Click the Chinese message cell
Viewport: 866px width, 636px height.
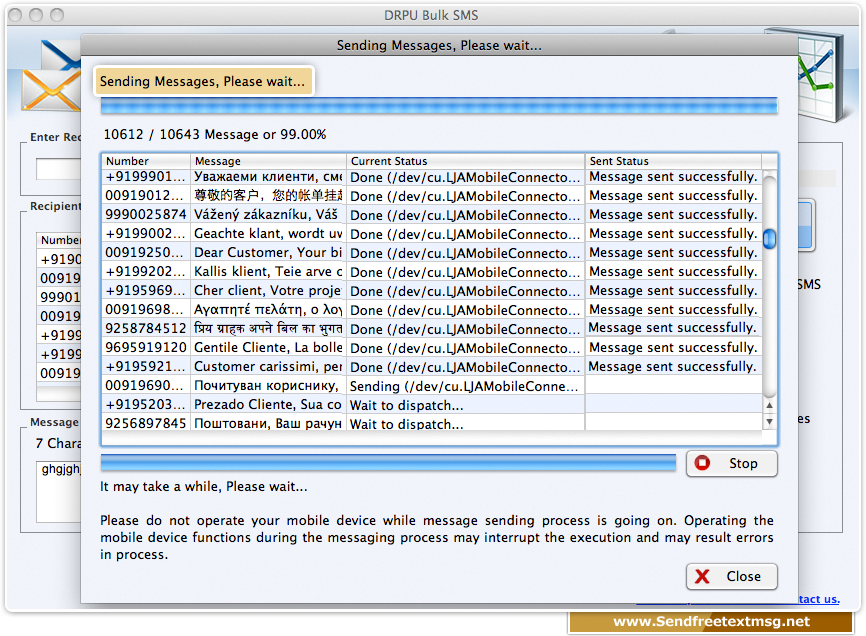tap(268, 195)
